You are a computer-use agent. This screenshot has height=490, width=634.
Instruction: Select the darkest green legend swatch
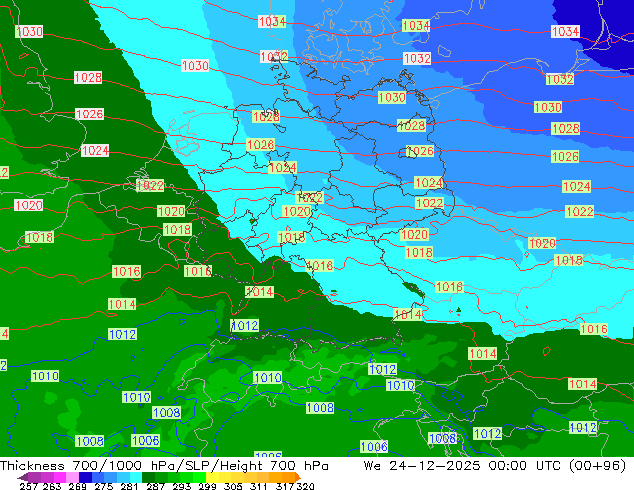pyautogui.click(x=148, y=477)
